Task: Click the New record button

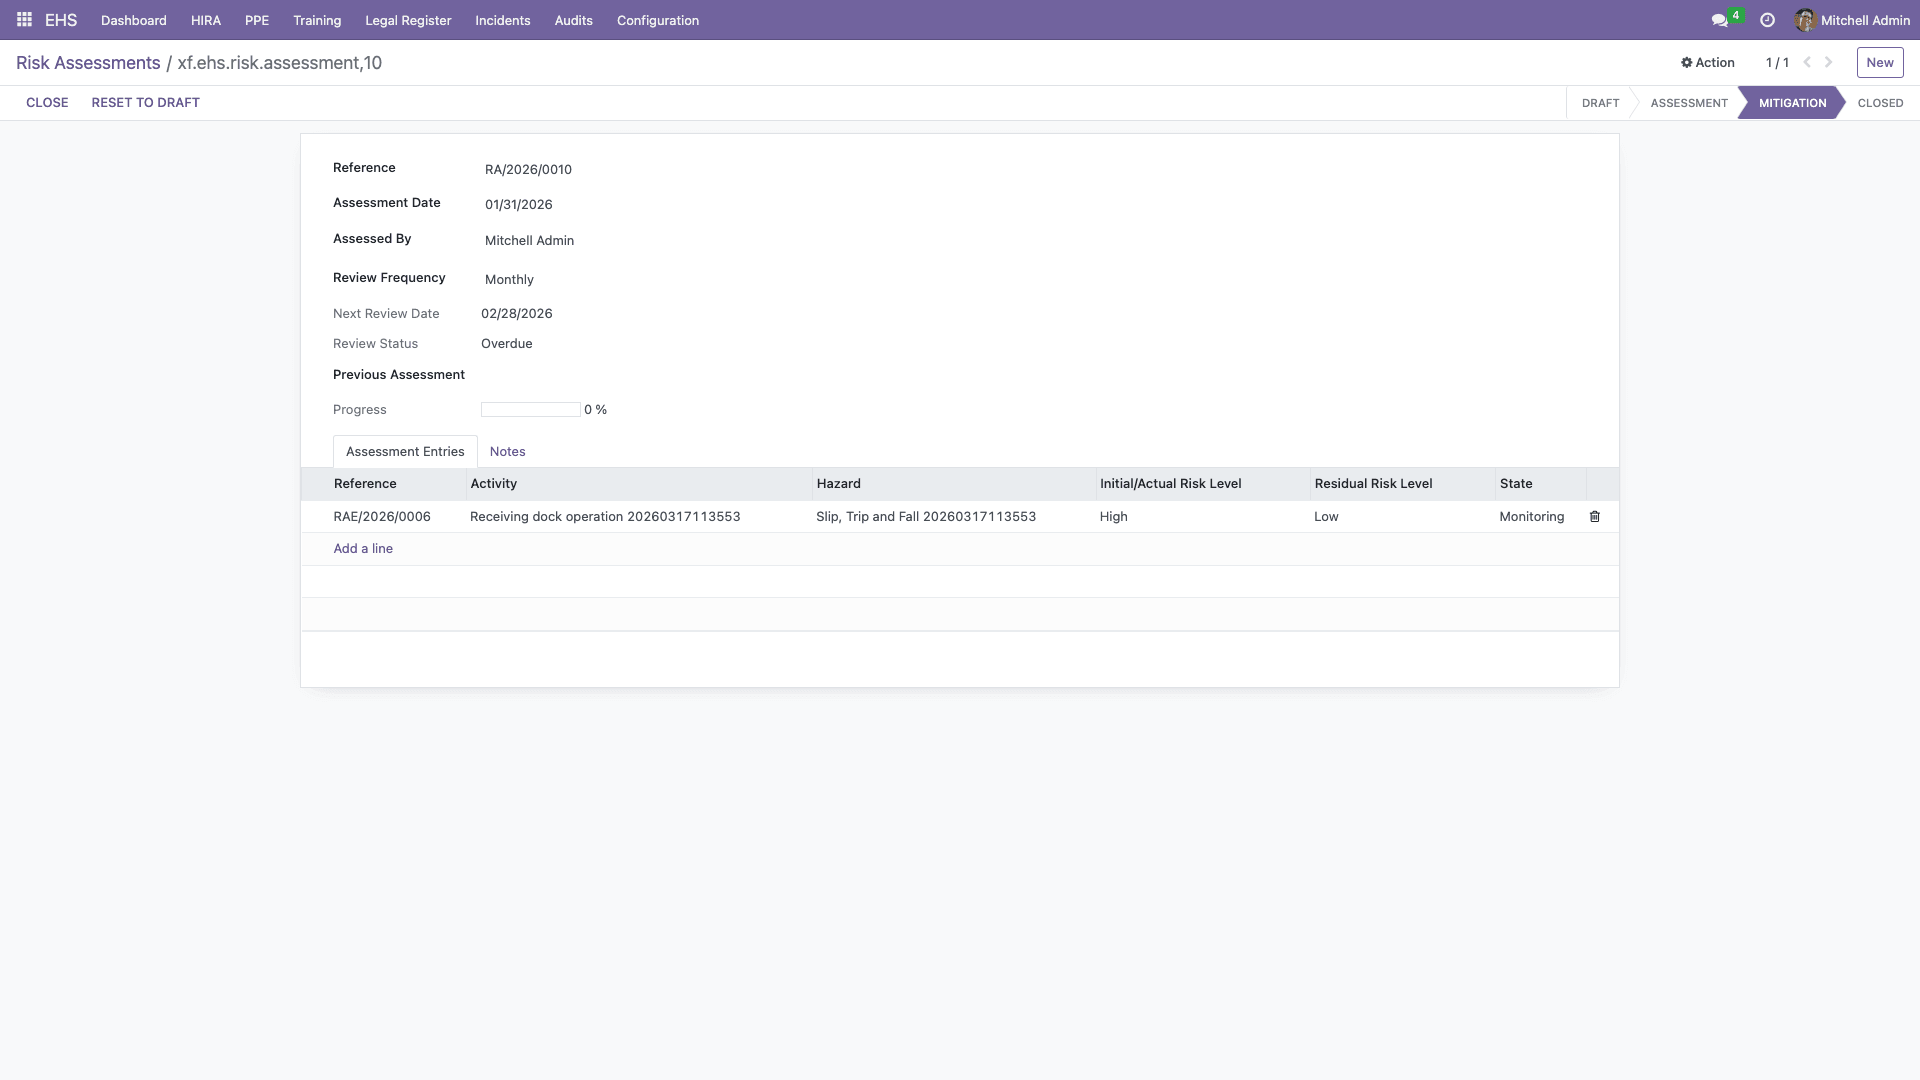Action: tap(1879, 62)
